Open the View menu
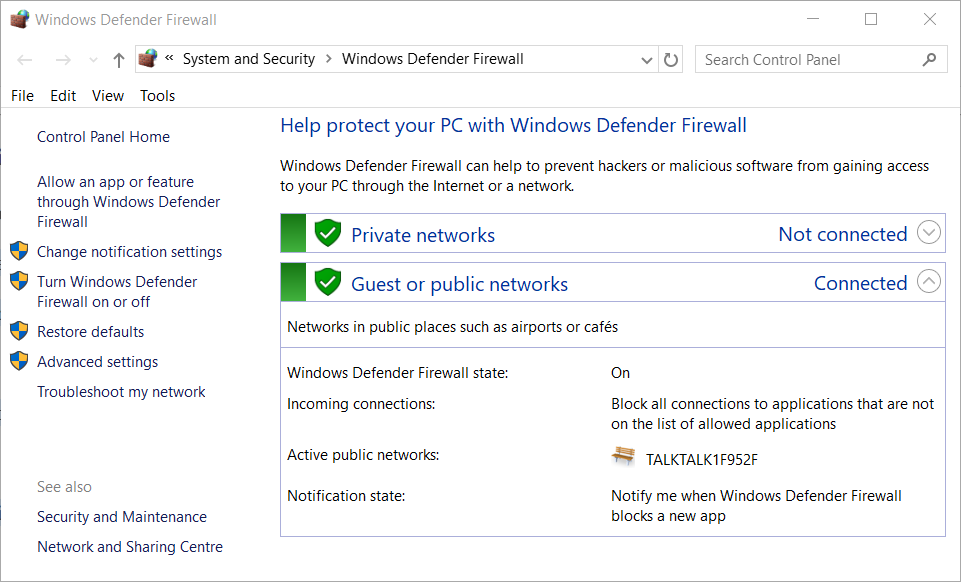The image size is (961, 582). point(108,96)
